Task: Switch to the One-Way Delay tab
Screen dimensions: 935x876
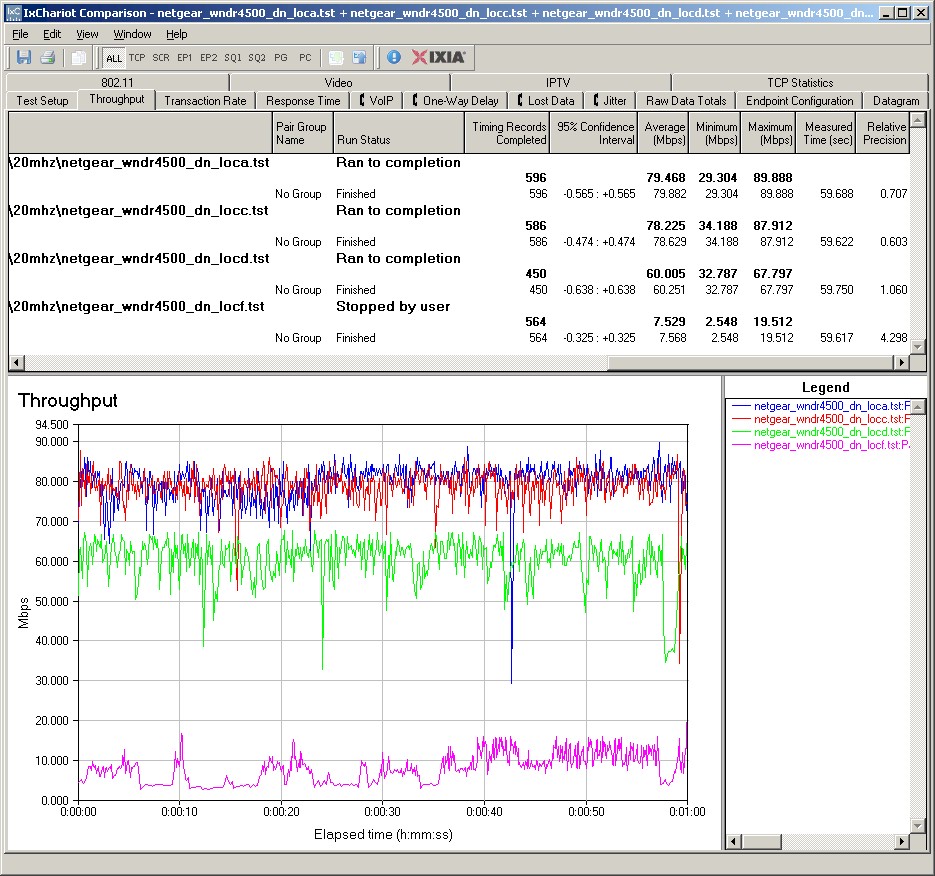Action: click(x=455, y=101)
